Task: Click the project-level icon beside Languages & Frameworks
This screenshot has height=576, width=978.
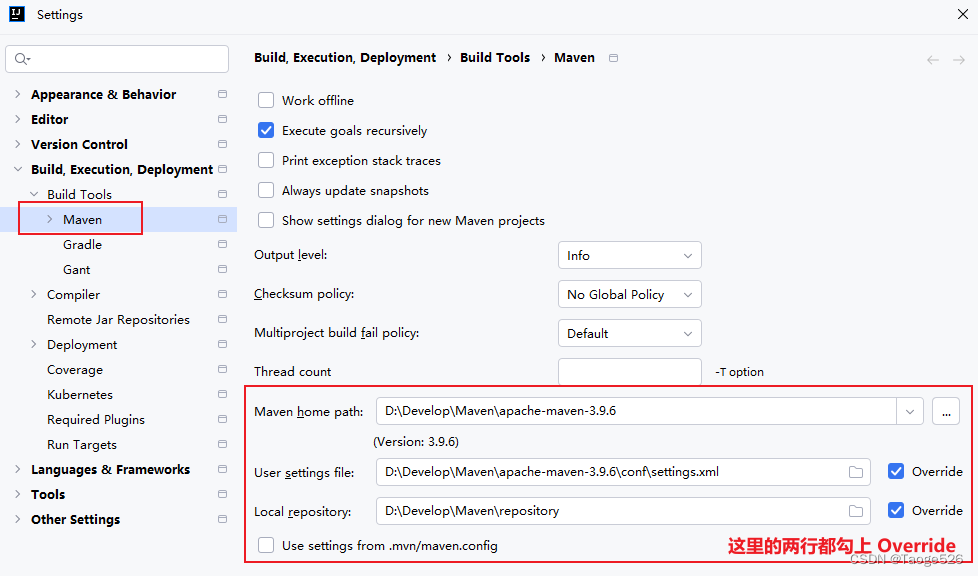Action: tap(222, 469)
